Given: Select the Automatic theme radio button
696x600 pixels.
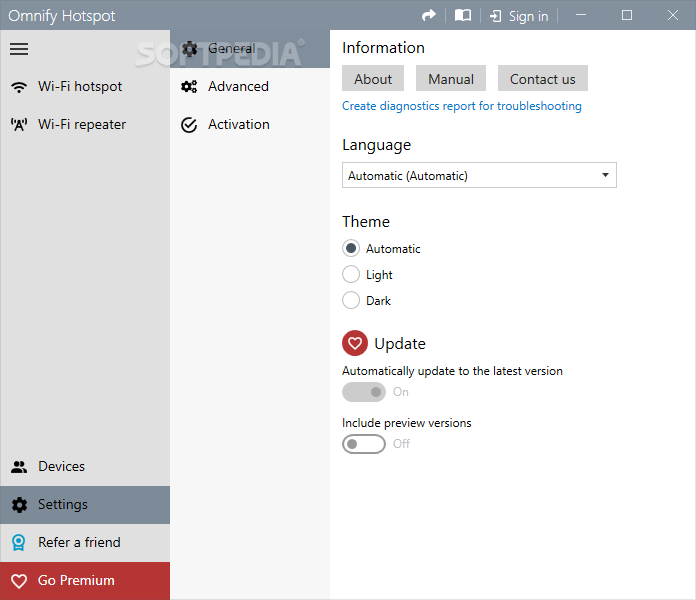Looking at the screenshot, I should click(351, 249).
